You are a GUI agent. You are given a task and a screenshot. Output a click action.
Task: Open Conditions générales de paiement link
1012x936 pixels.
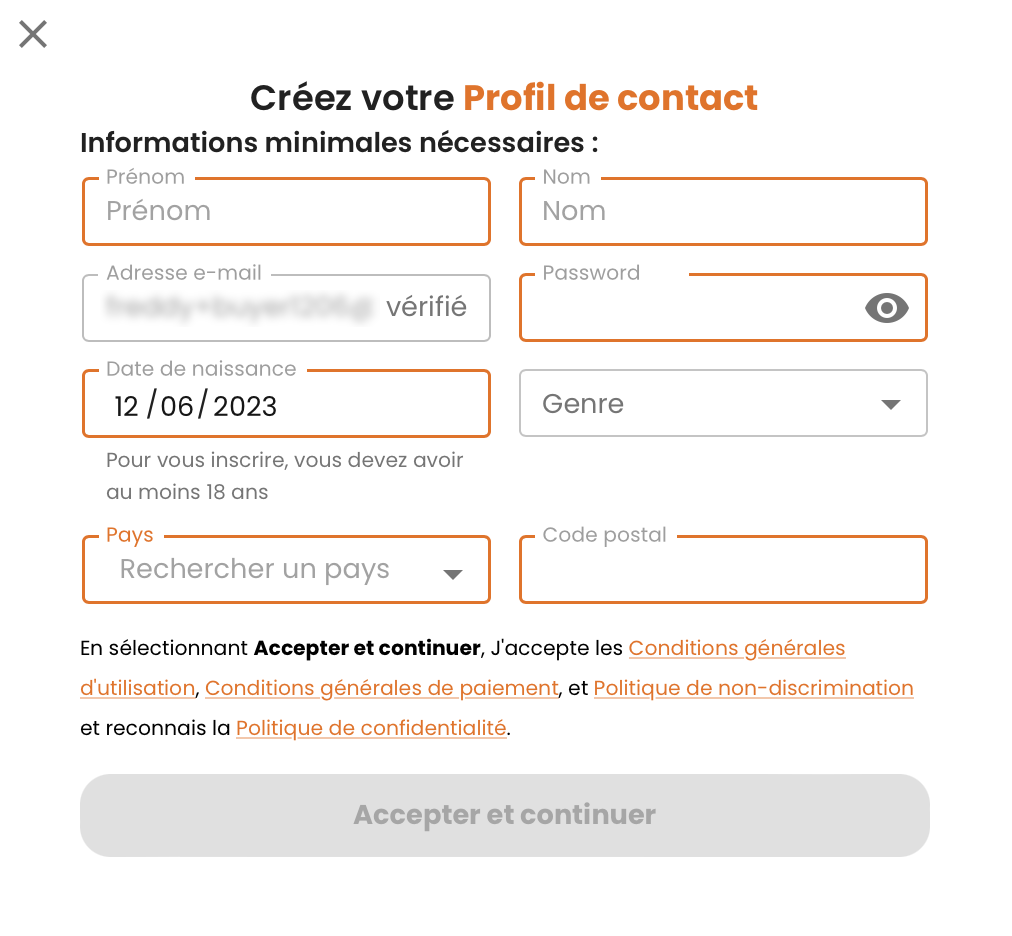381,688
